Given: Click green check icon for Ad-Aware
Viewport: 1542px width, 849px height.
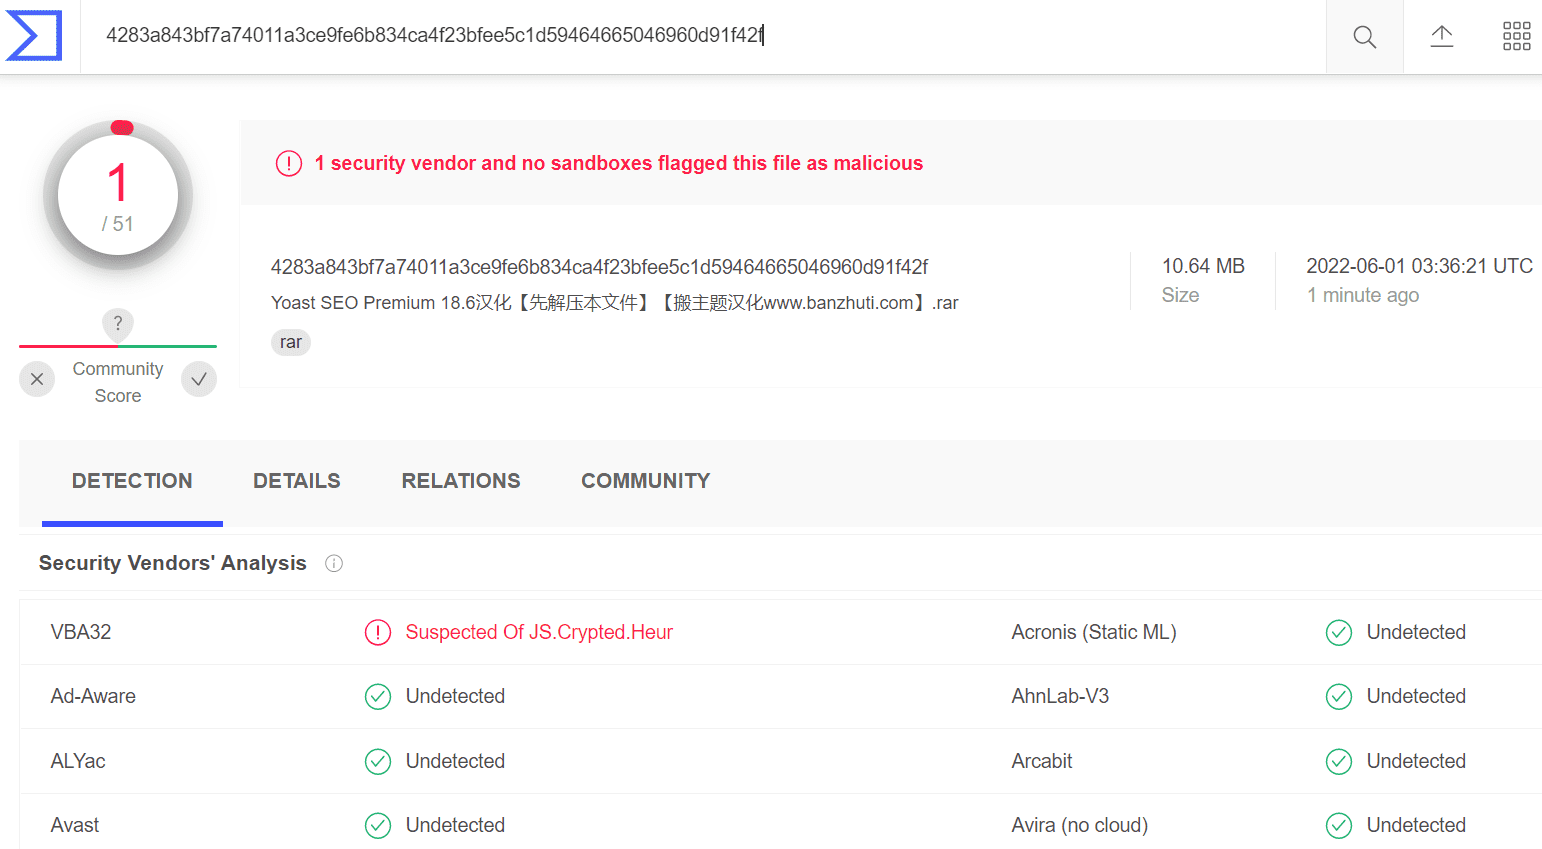Looking at the screenshot, I should tap(378, 697).
